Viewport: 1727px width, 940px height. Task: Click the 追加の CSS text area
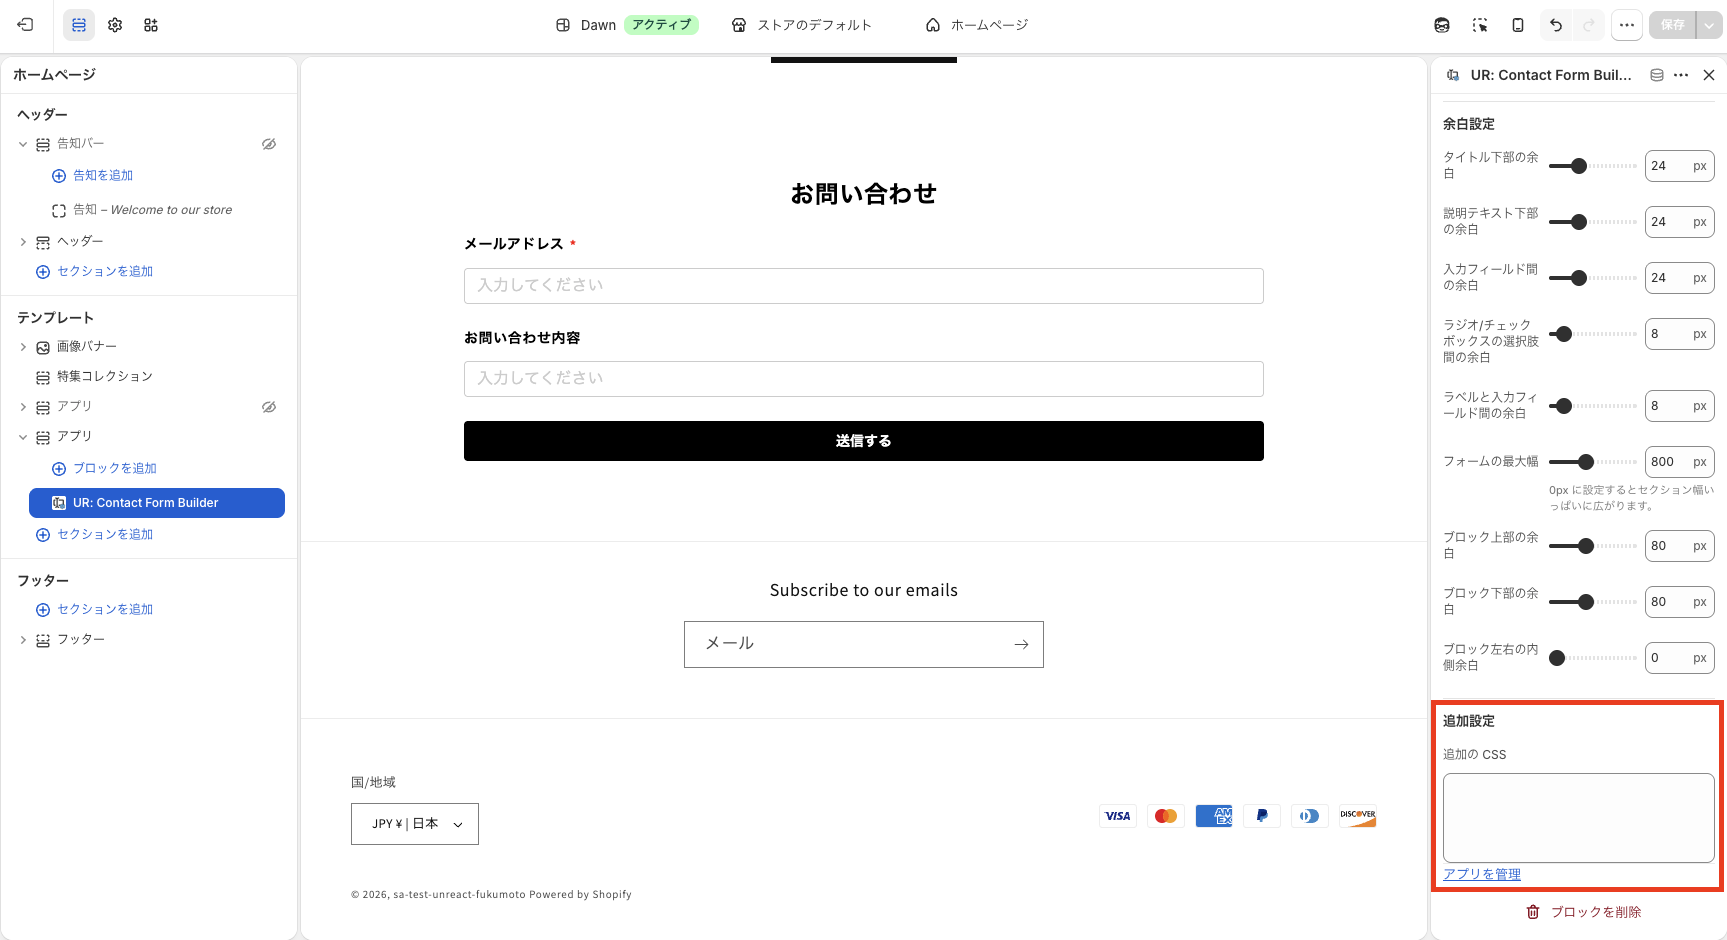pyautogui.click(x=1579, y=818)
